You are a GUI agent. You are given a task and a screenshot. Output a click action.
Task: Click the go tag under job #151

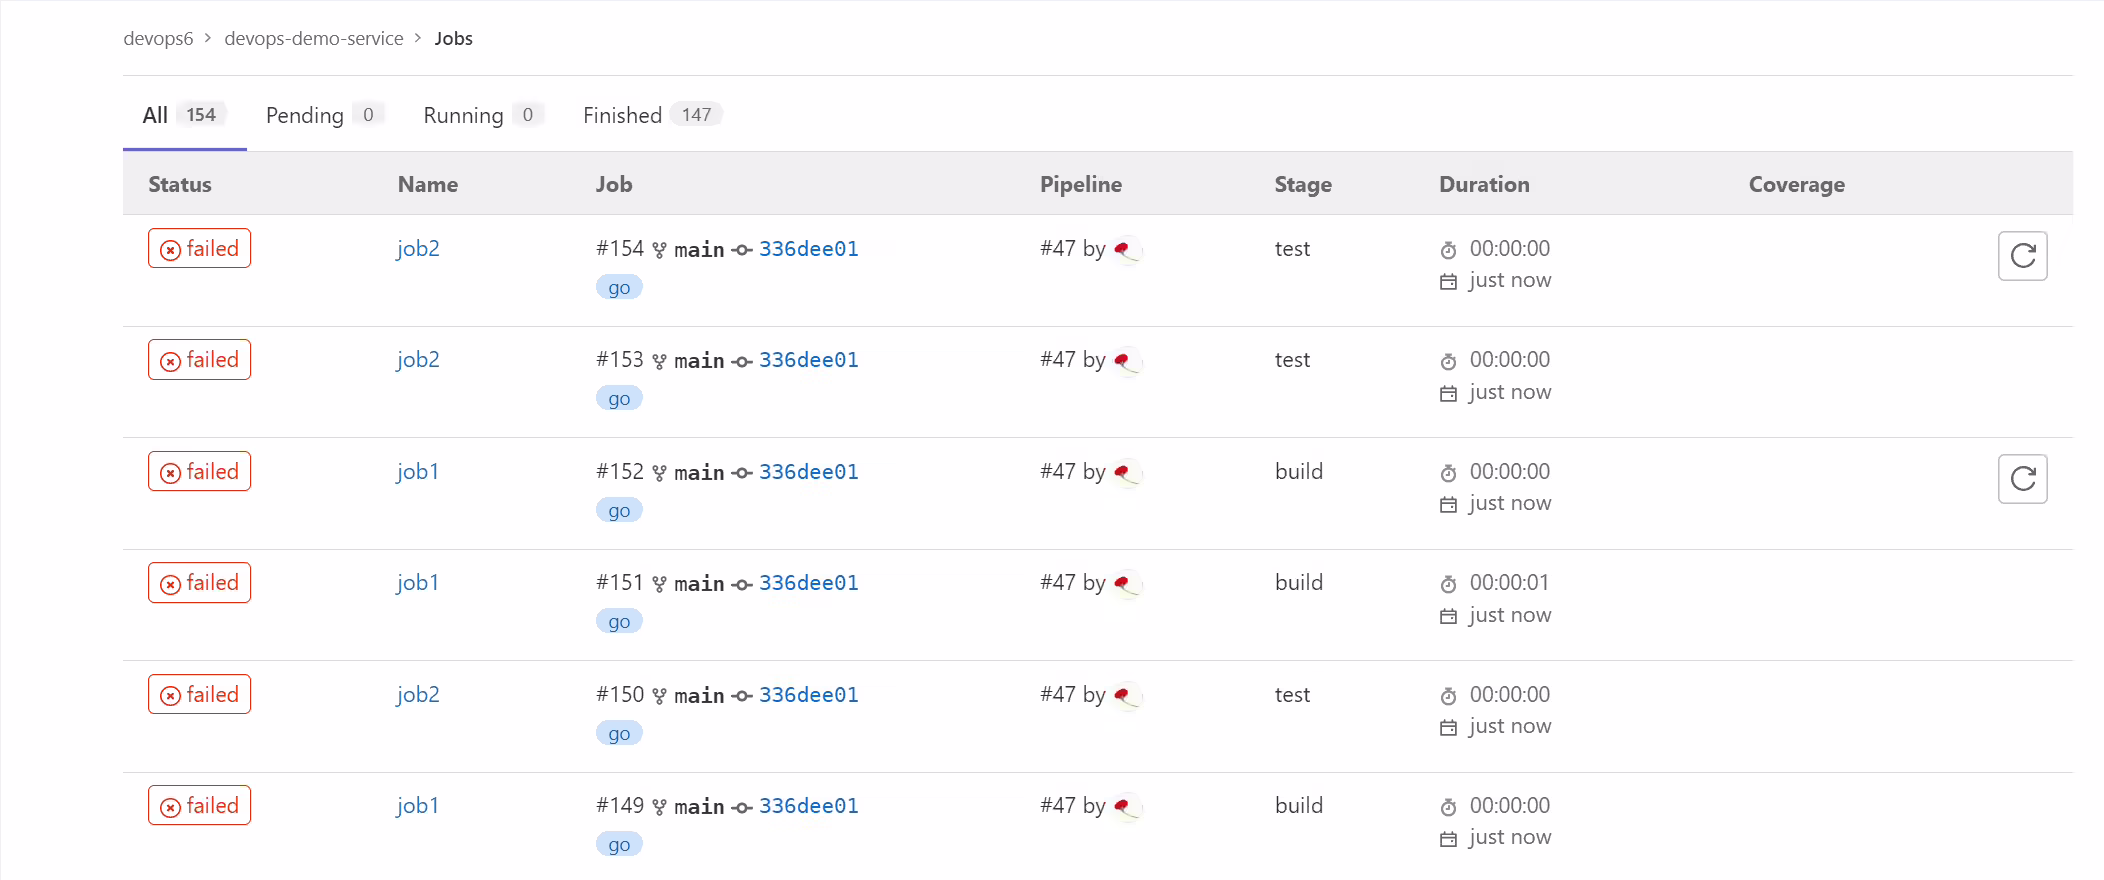[x=619, y=622]
